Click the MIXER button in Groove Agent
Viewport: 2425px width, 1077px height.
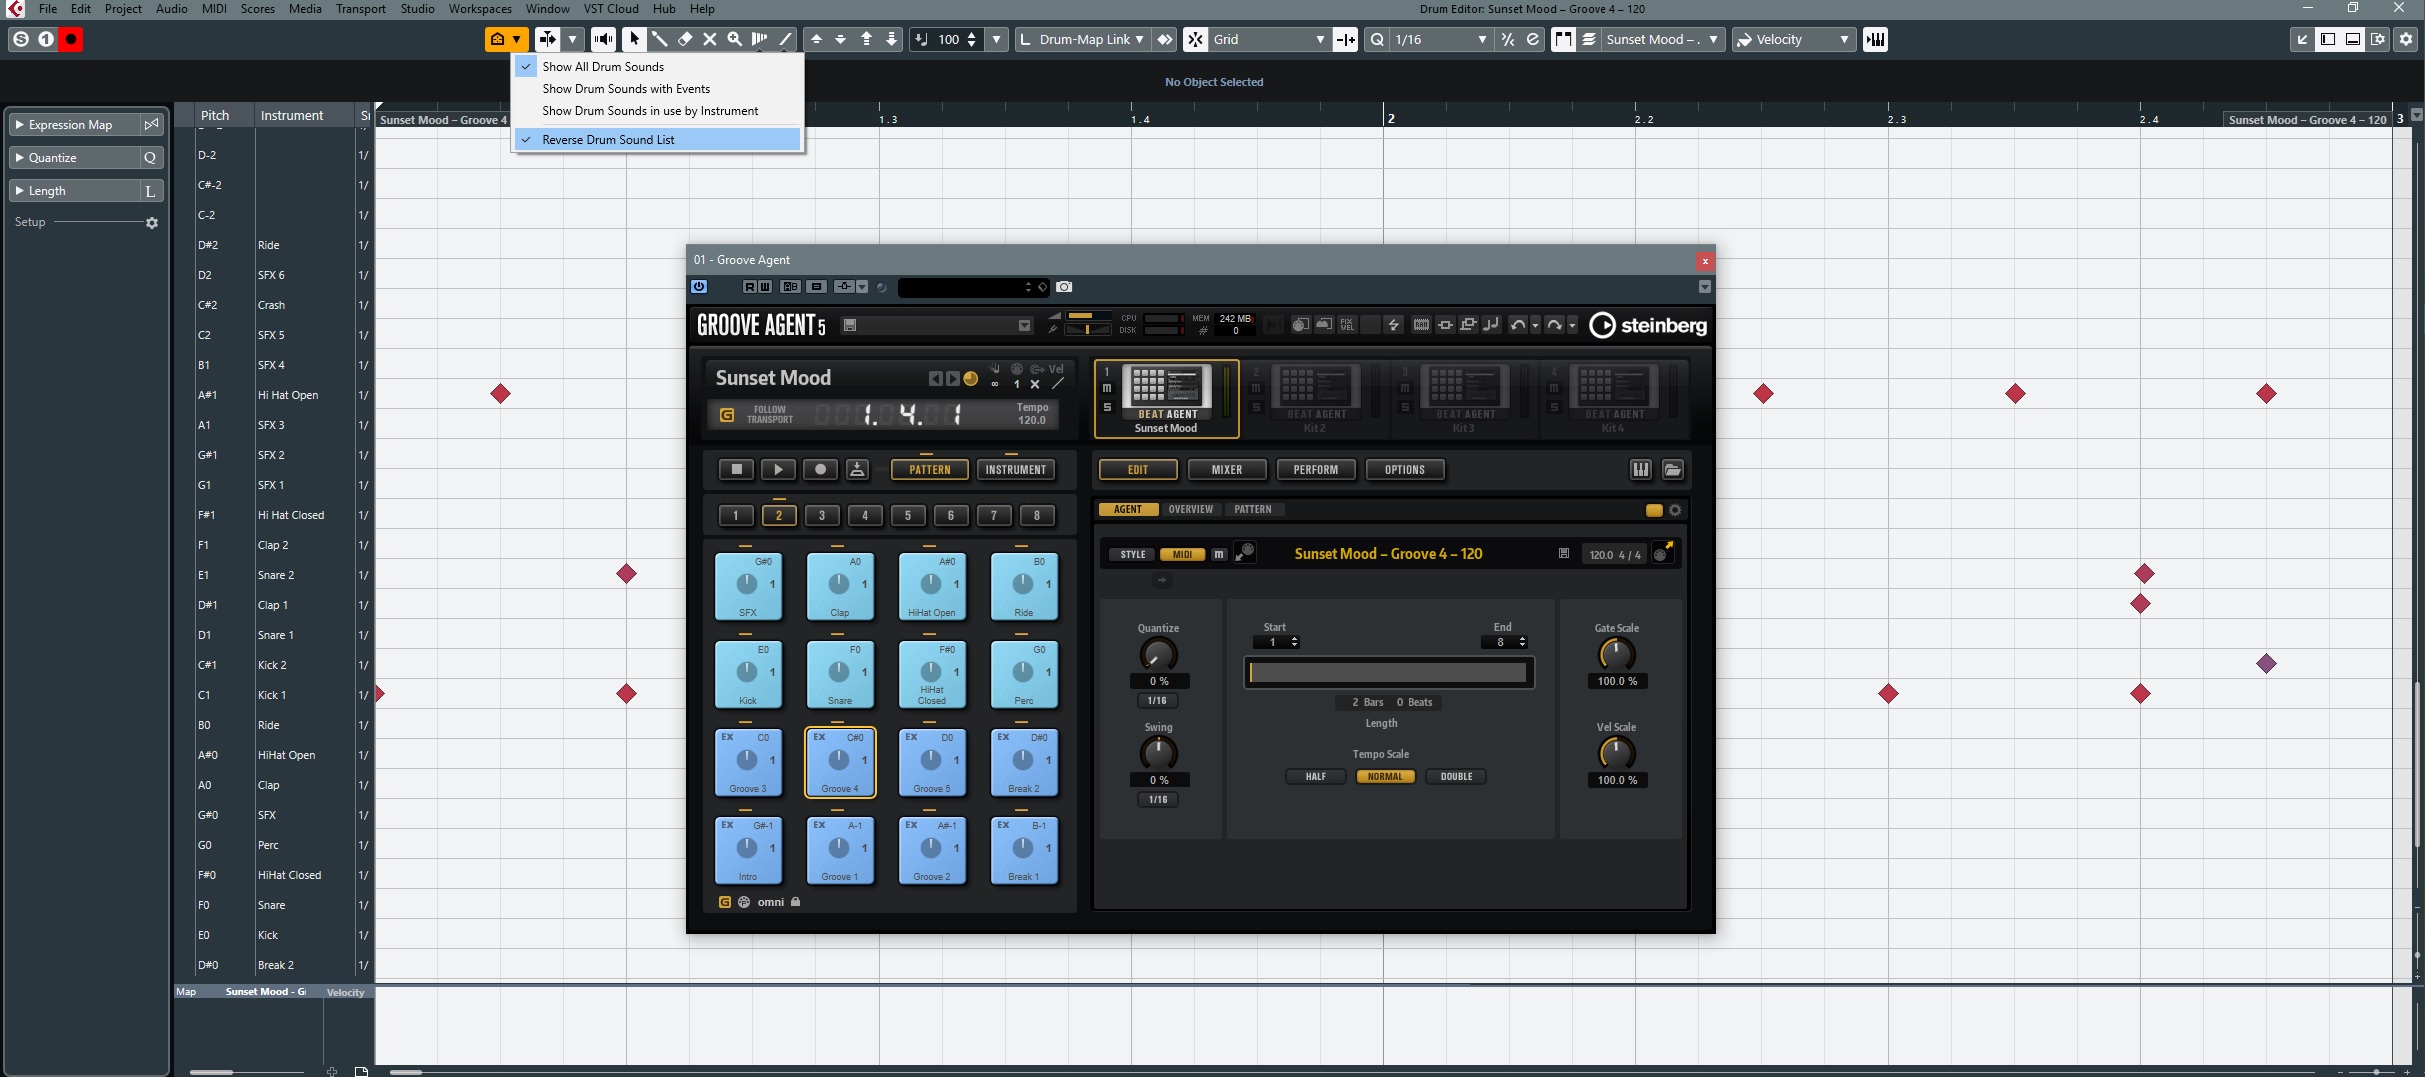click(x=1227, y=469)
